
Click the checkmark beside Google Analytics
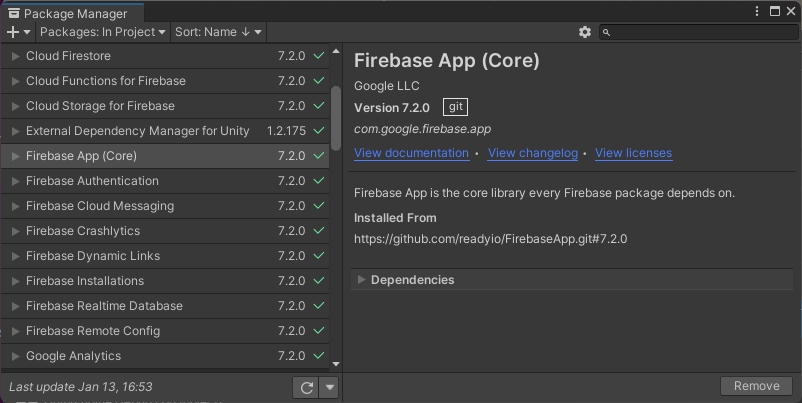pyautogui.click(x=319, y=356)
